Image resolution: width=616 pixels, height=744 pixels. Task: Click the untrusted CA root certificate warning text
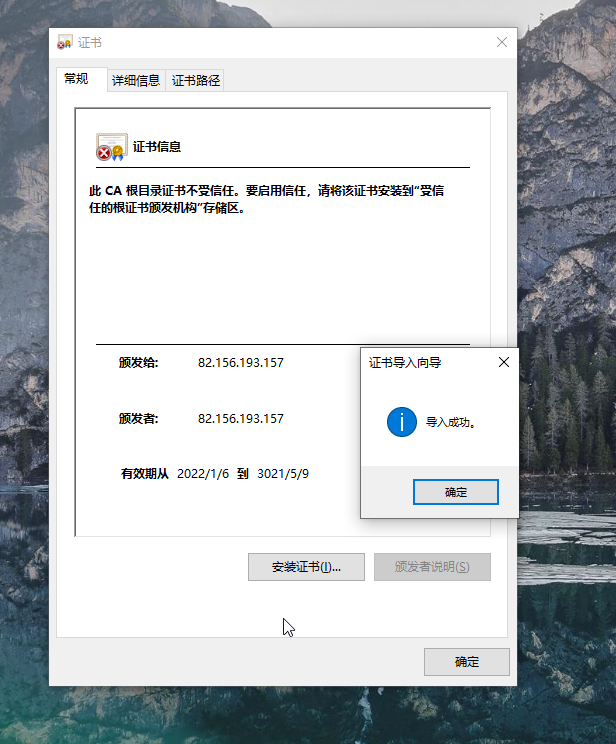(266, 199)
